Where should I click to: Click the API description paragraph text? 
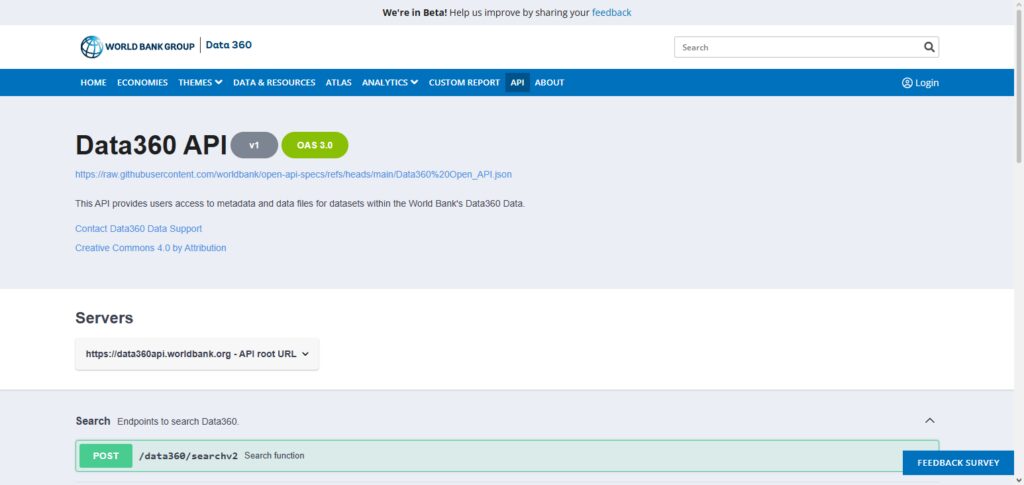coord(300,204)
